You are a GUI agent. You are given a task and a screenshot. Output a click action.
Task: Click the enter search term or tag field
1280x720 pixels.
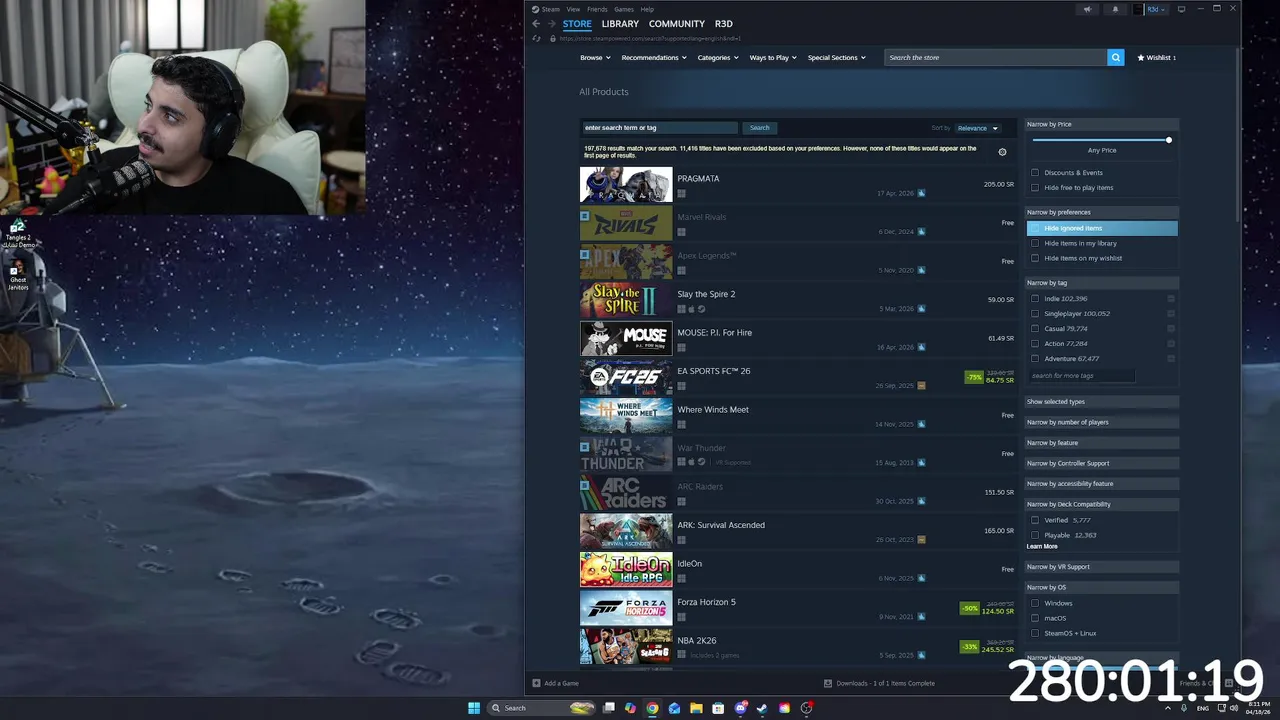[660, 128]
